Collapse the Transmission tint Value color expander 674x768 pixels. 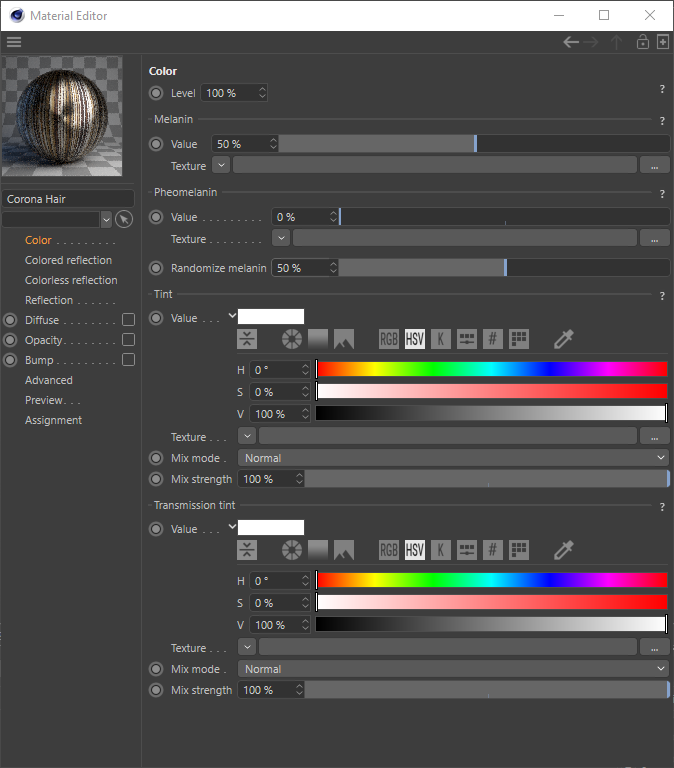(232, 527)
